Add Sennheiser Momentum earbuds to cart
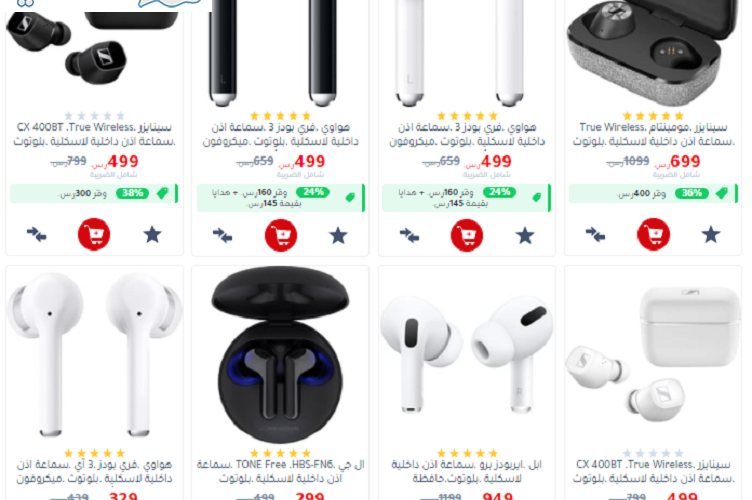752x500 pixels. coord(653,234)
